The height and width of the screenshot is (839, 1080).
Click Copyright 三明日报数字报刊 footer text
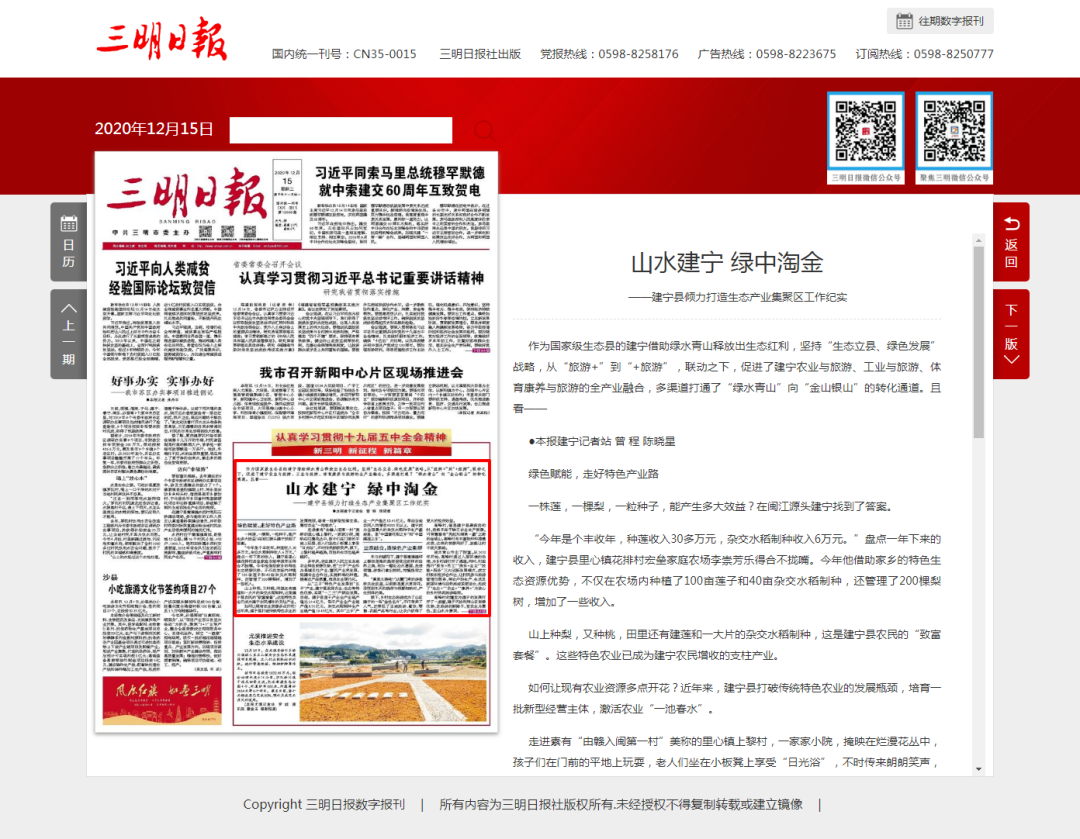[x=324, y=805]
